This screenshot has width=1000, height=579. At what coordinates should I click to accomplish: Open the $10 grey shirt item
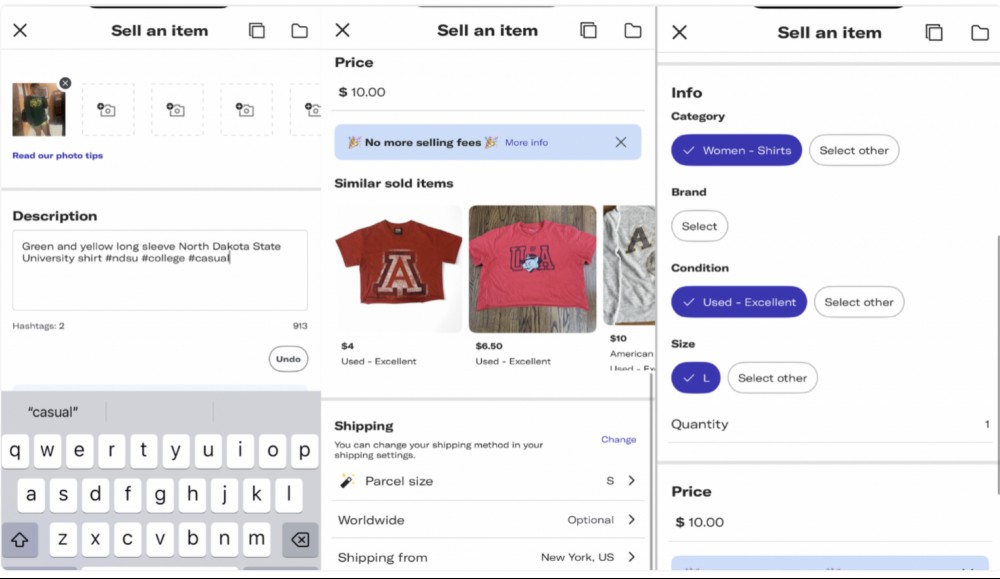tap(629, 265)
